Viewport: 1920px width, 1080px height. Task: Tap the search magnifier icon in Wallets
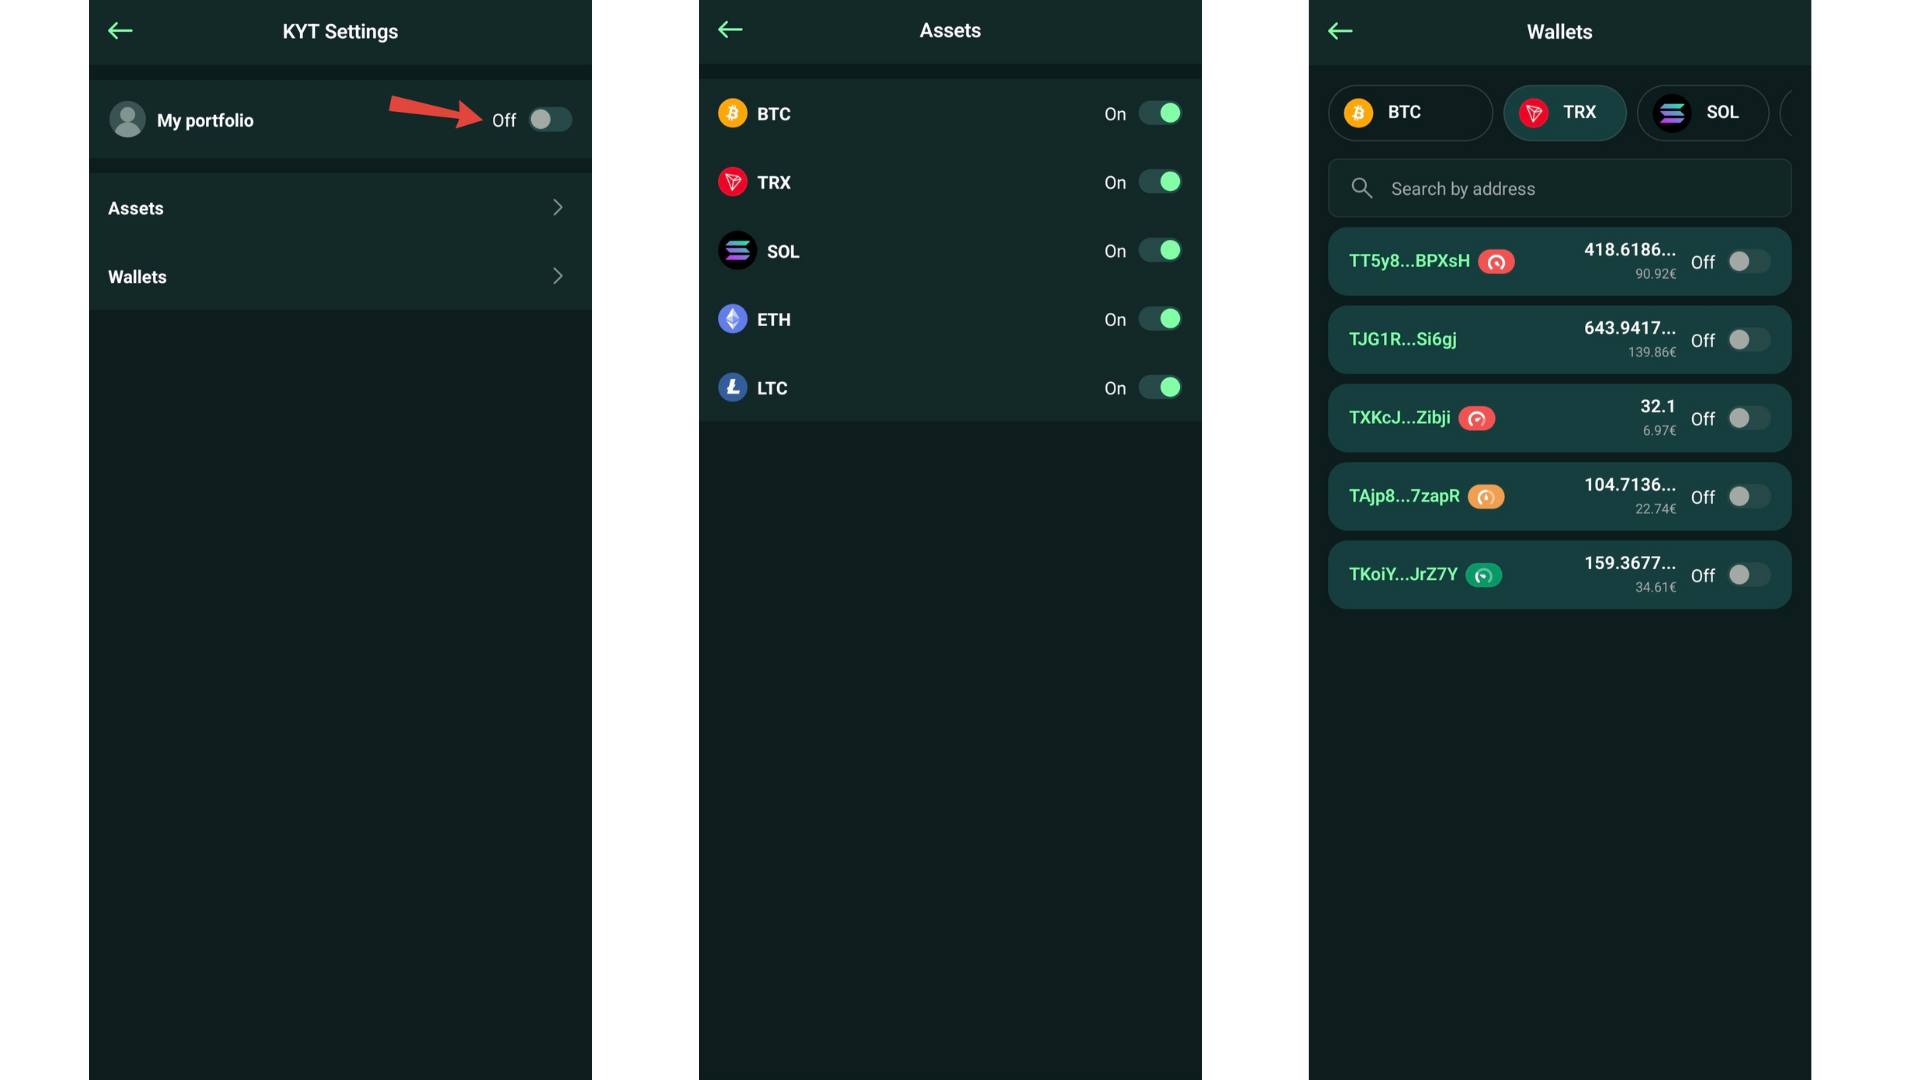[x=1362, y=188]
